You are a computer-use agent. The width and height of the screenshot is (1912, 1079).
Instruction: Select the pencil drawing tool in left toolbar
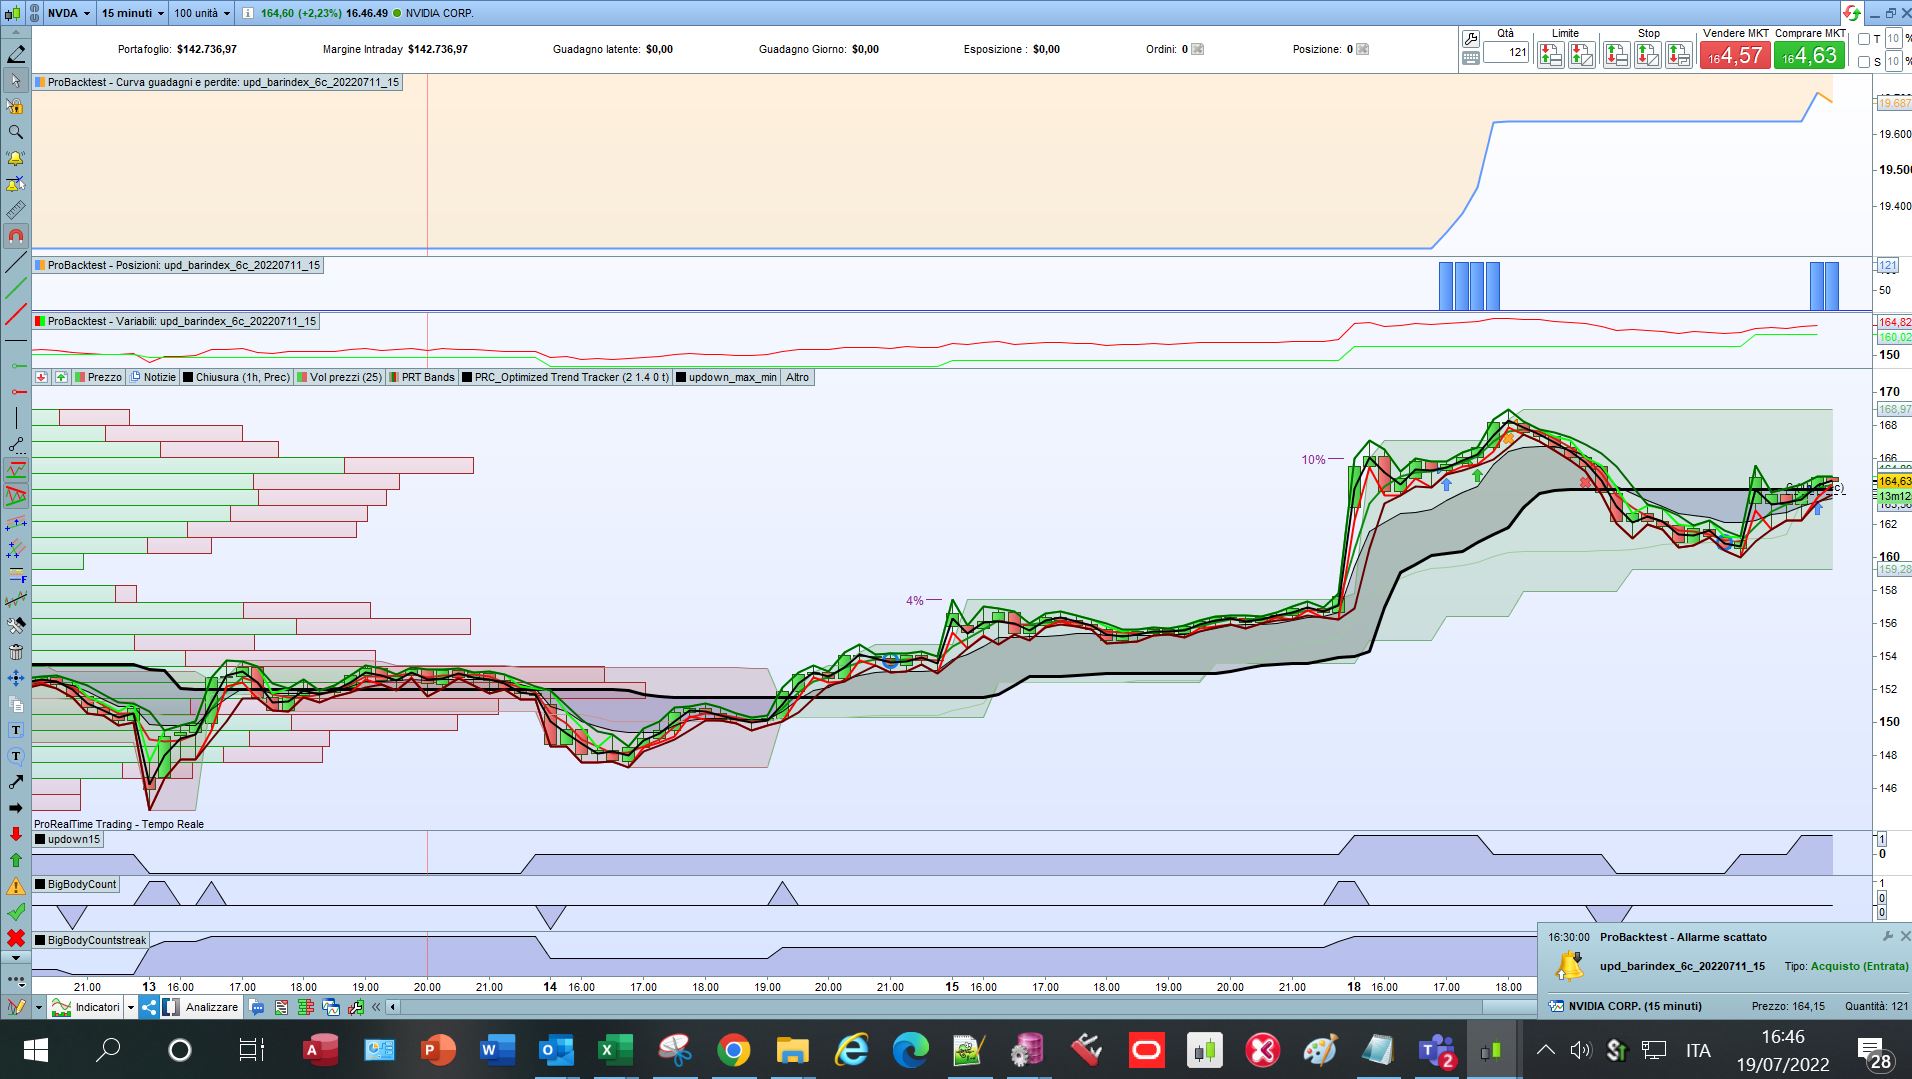16,54
